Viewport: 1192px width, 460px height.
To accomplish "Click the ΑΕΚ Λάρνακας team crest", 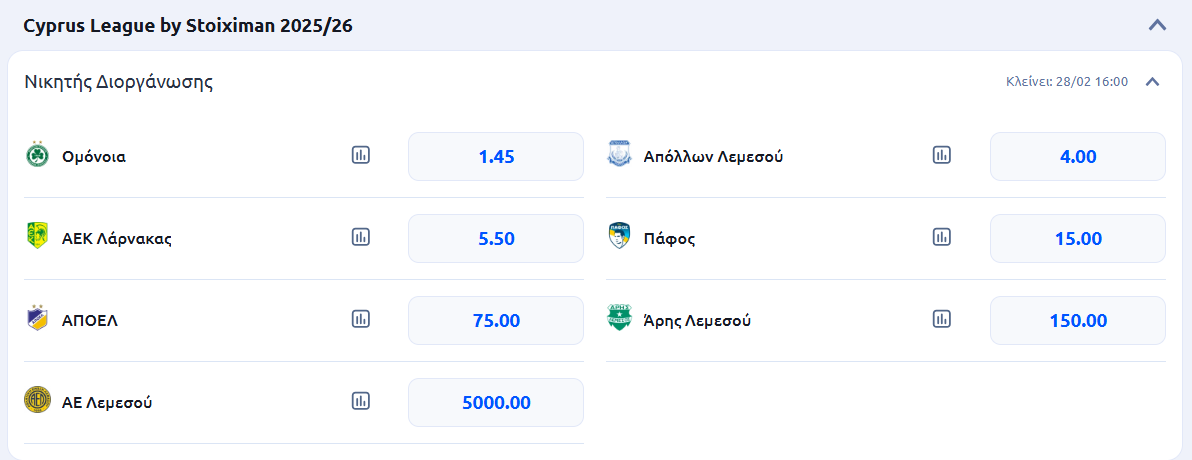I will pos(37,236).
